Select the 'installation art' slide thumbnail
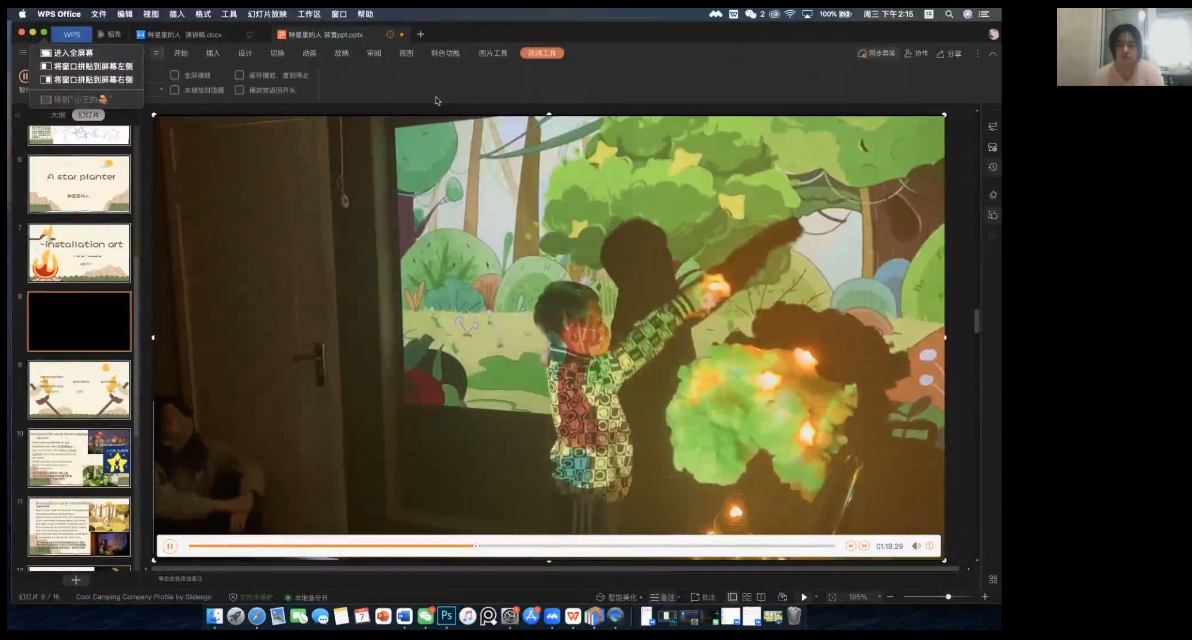 79,252
